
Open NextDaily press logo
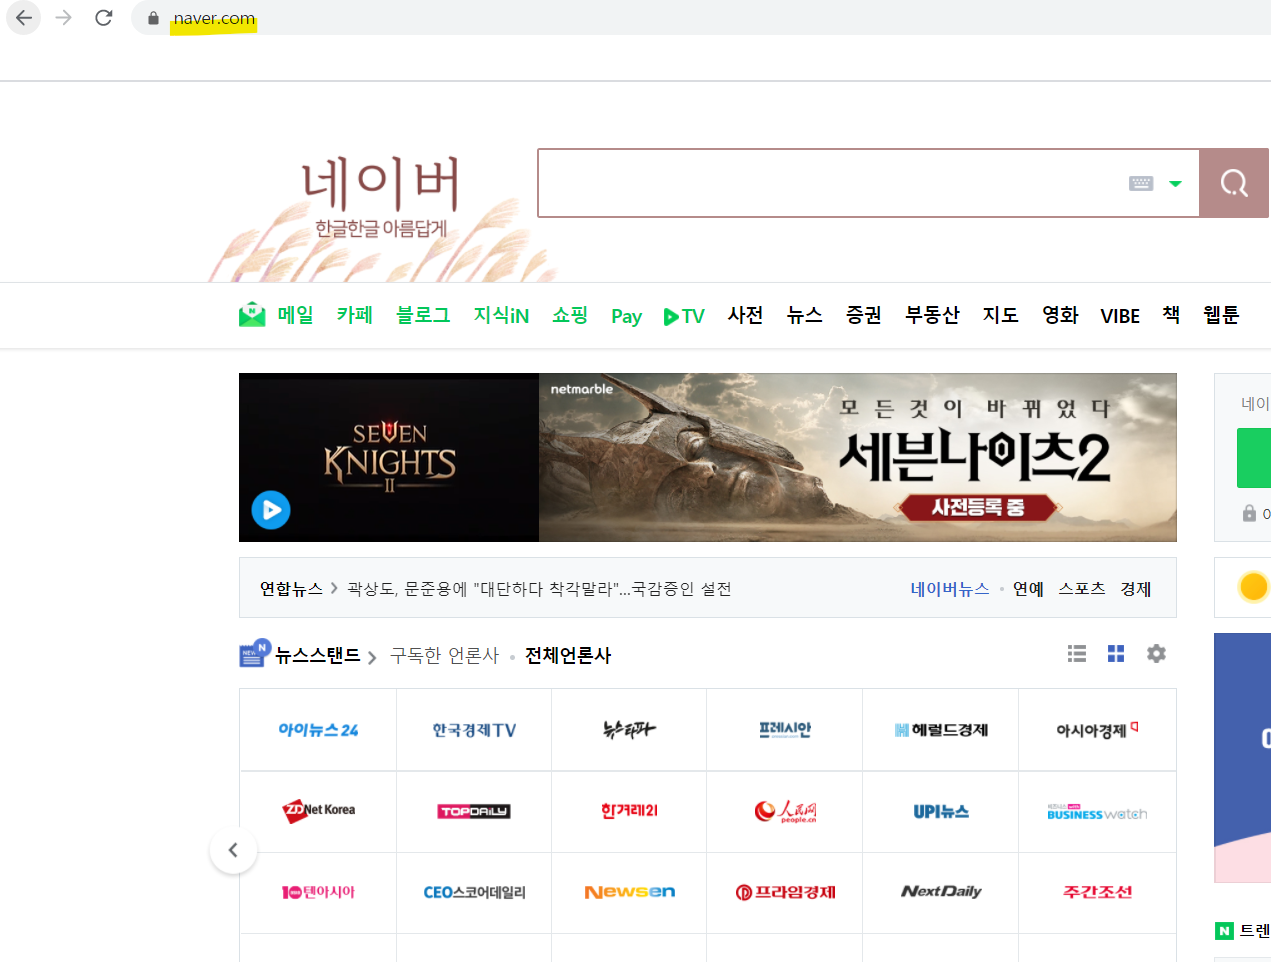pos(941,892)
